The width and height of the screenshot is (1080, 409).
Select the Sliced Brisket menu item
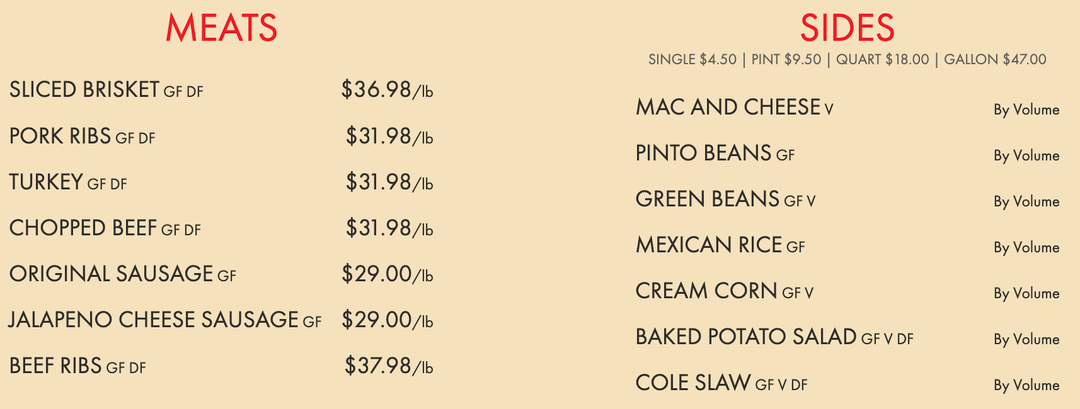point(85,90)
